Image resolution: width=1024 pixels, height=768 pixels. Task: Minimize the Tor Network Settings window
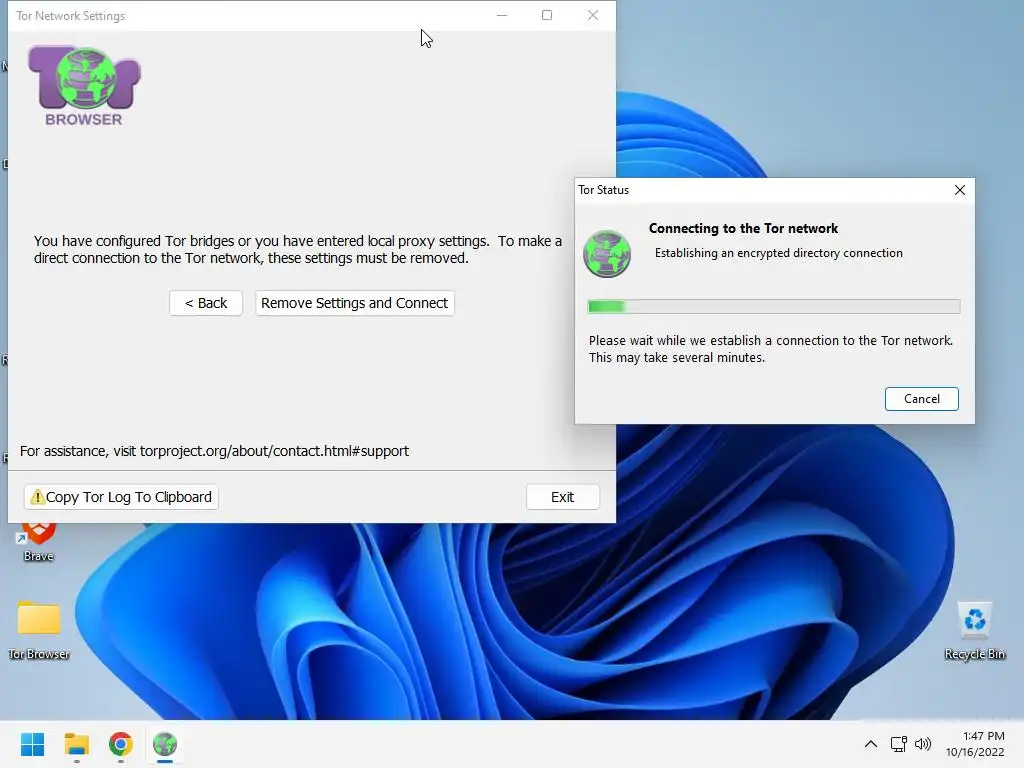(x=502, y=15)
